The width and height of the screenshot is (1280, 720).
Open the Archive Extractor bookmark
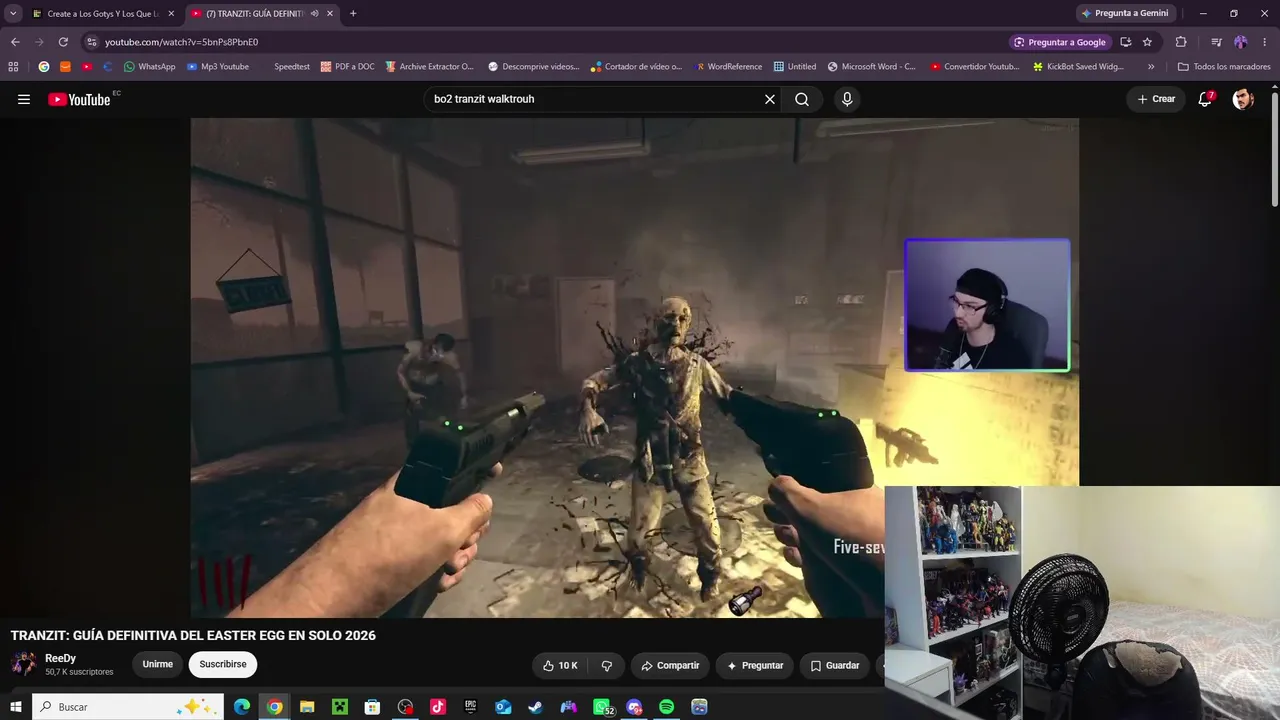[430, 67]
